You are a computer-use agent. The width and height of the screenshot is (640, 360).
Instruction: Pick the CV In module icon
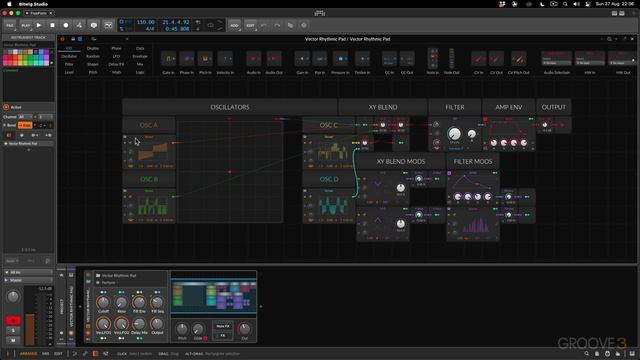[478, 59]
